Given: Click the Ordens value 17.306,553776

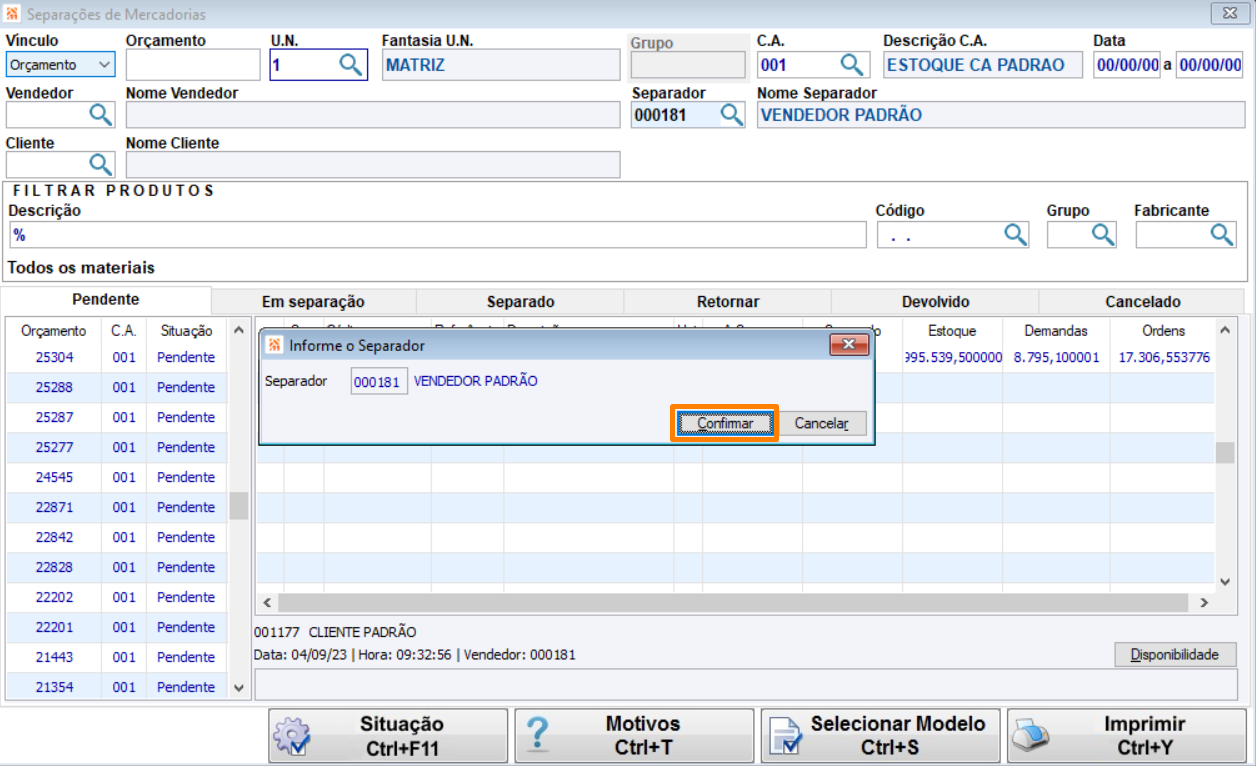Looking at the screenshot, I should [x=1164, y=357].
